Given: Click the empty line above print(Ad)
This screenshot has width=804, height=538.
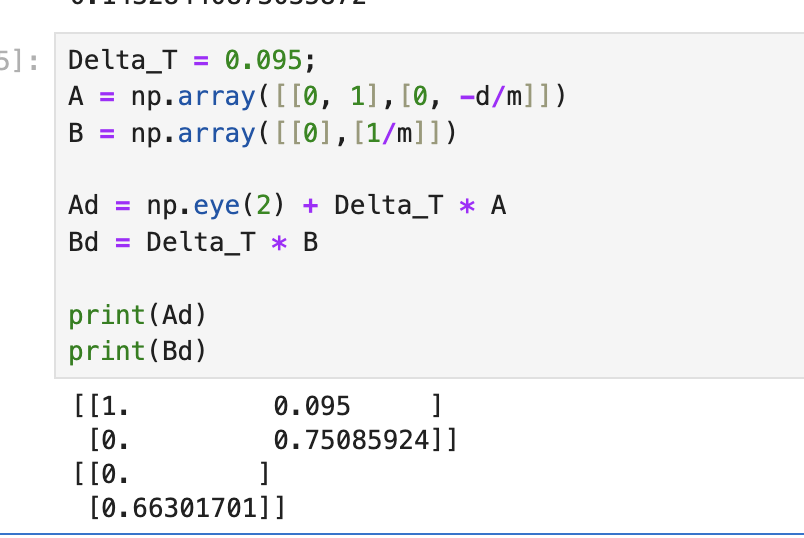Looking at the screenshot, I should [300, 279].
